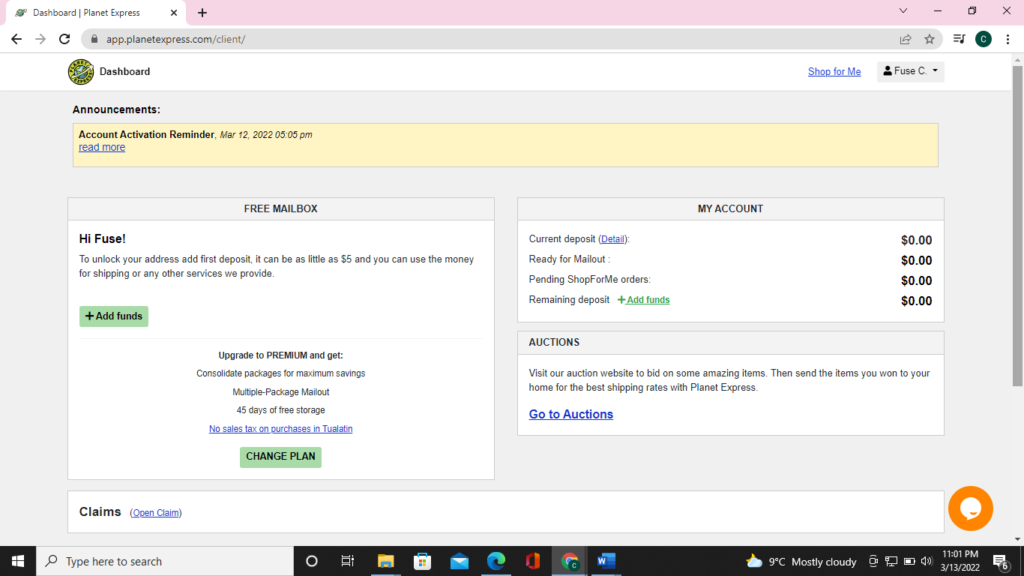Click the Pending ShopForMe orders label
The height and width of the screenshot is (576, 1024).
click(x=590, y=280)
